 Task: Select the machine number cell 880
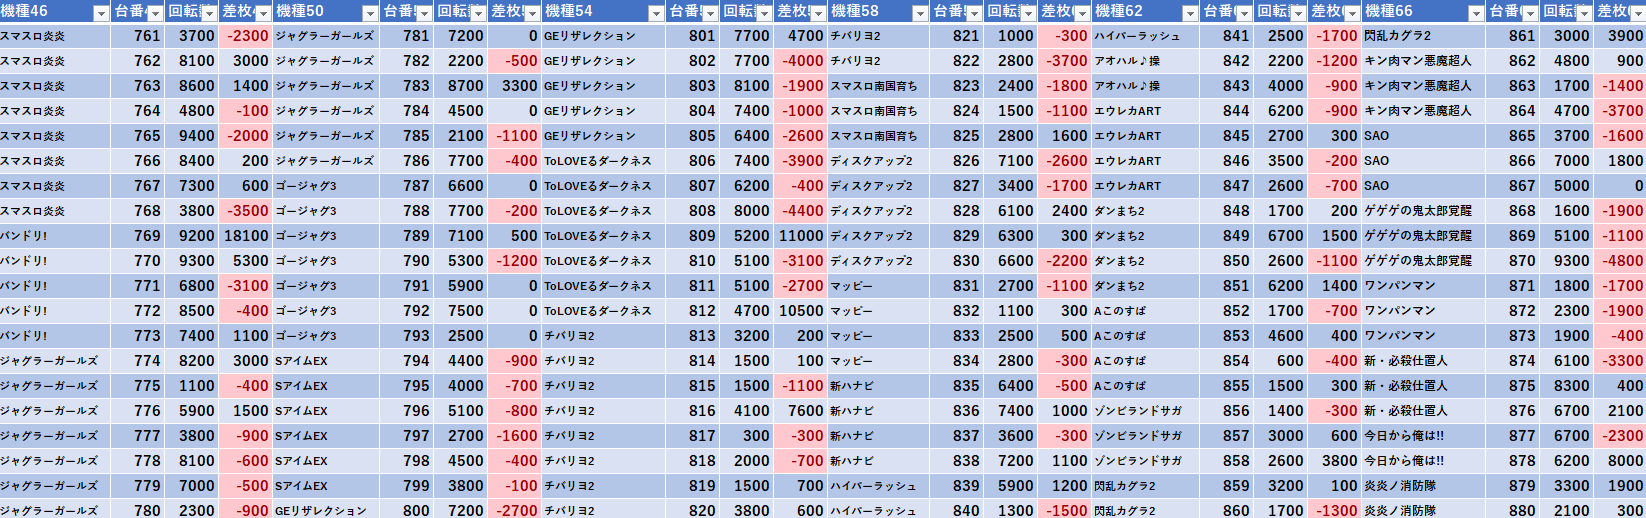1512,510
